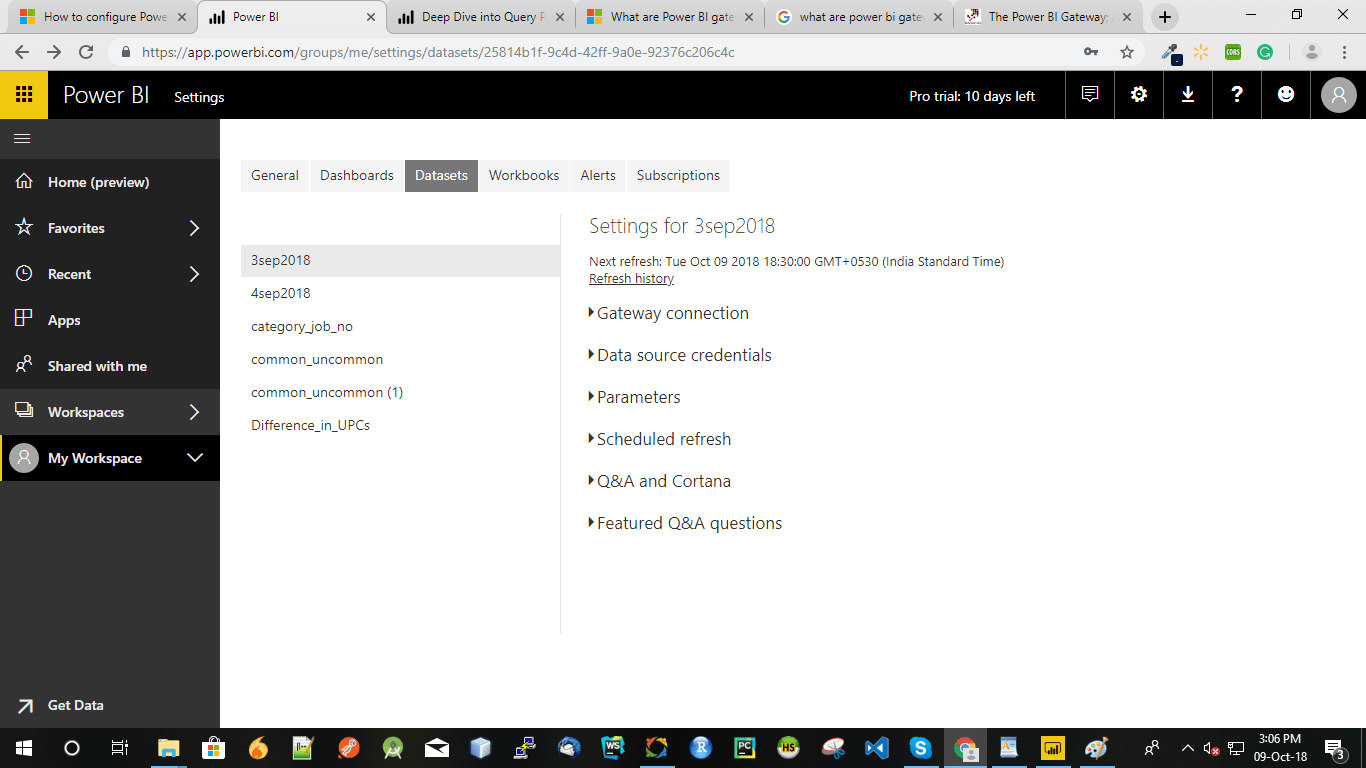
Task: Open PyCharm from the taskbar
Action: (744, 747)
